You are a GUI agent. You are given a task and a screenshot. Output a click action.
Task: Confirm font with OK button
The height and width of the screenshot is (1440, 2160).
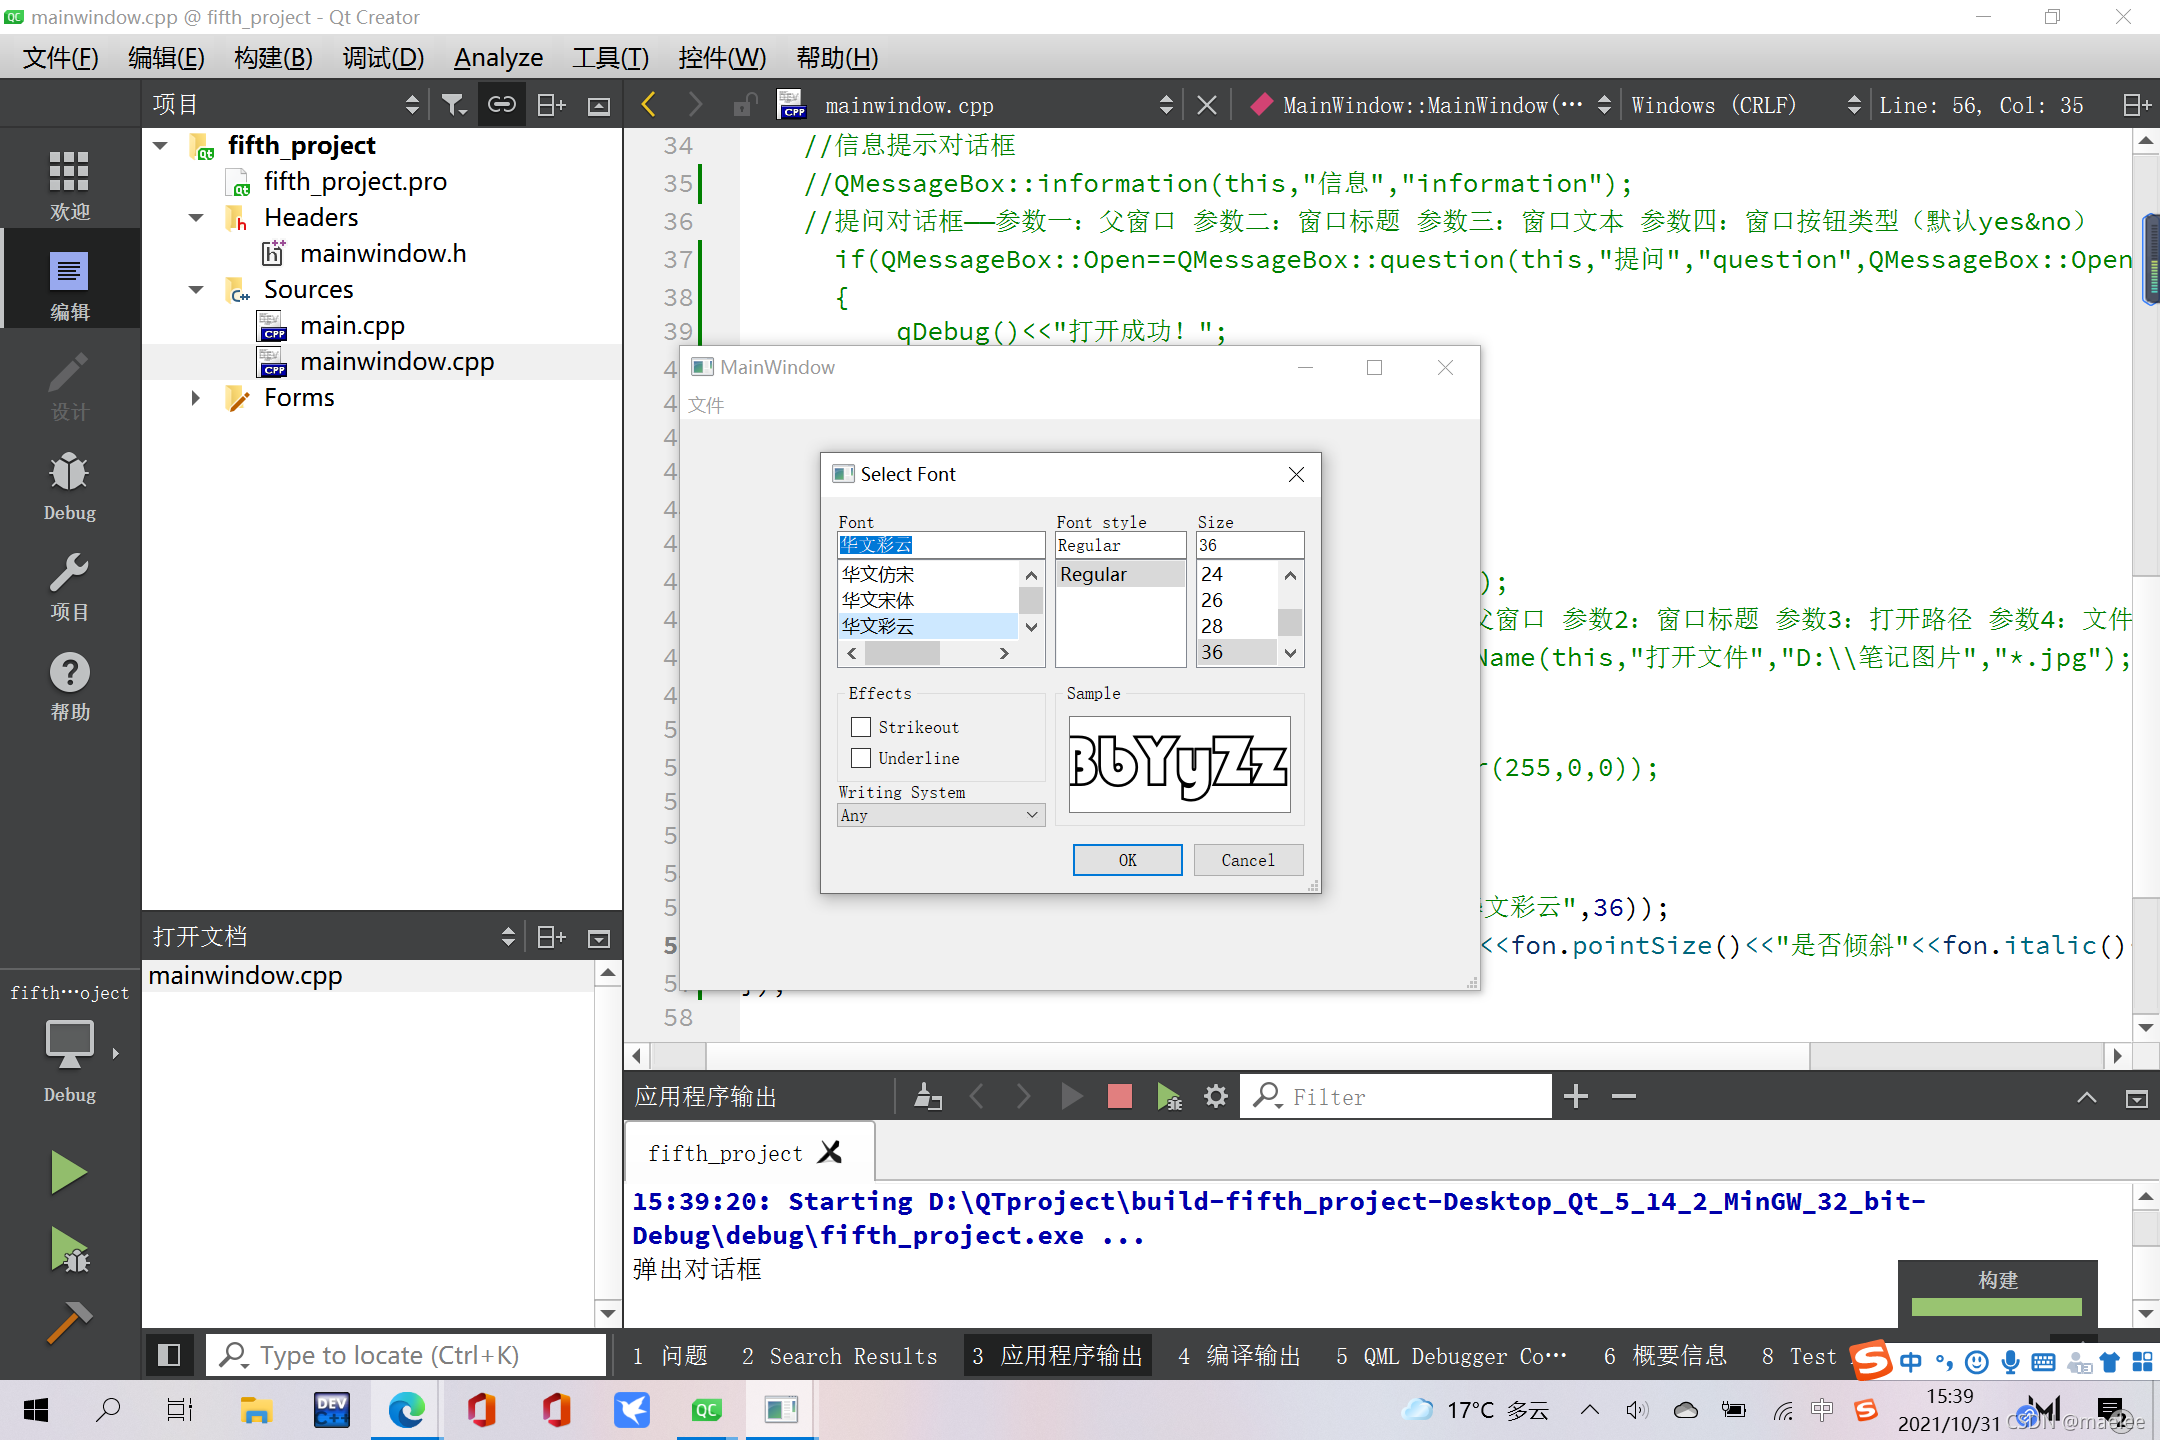coord(1127,860)
